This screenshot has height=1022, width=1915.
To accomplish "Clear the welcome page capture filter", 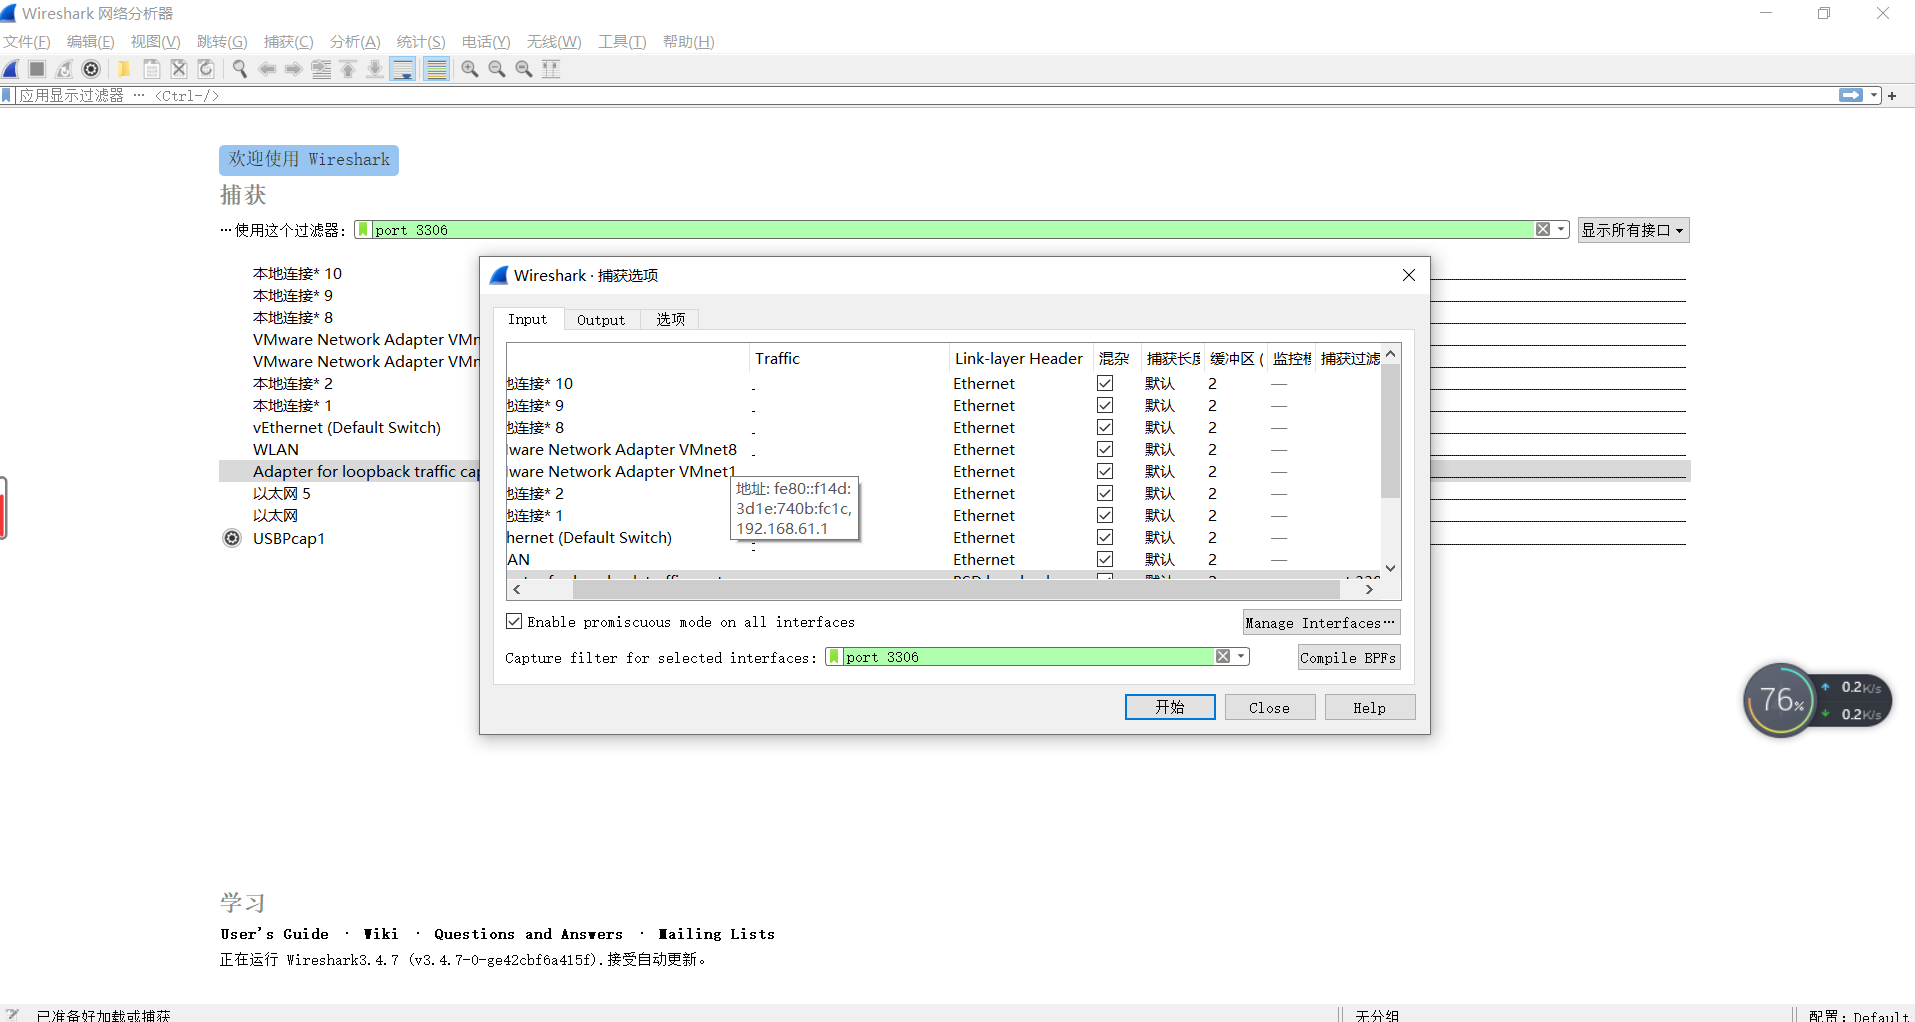I will (x=1543, y=230).
